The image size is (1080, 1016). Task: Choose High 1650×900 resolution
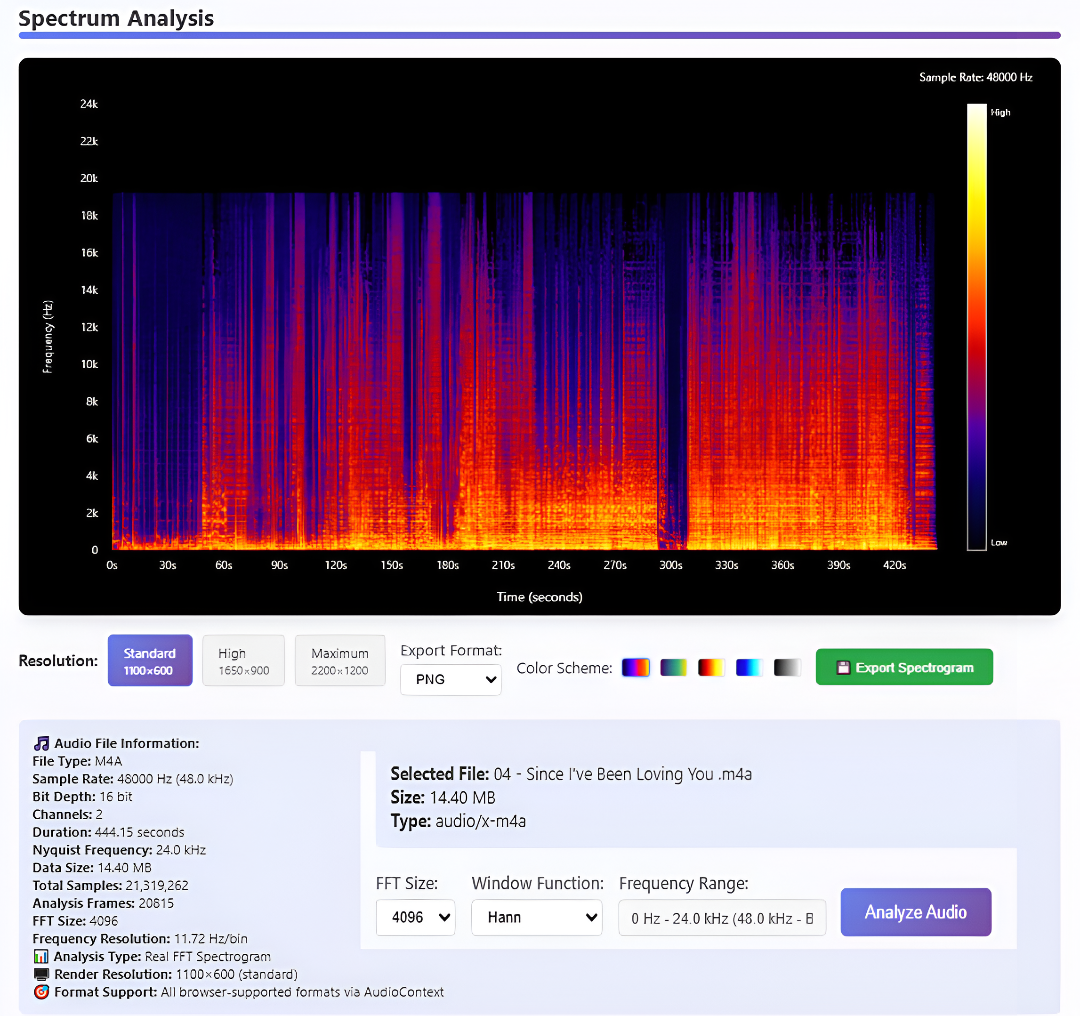pyautogui.click(x=243, y=661)
